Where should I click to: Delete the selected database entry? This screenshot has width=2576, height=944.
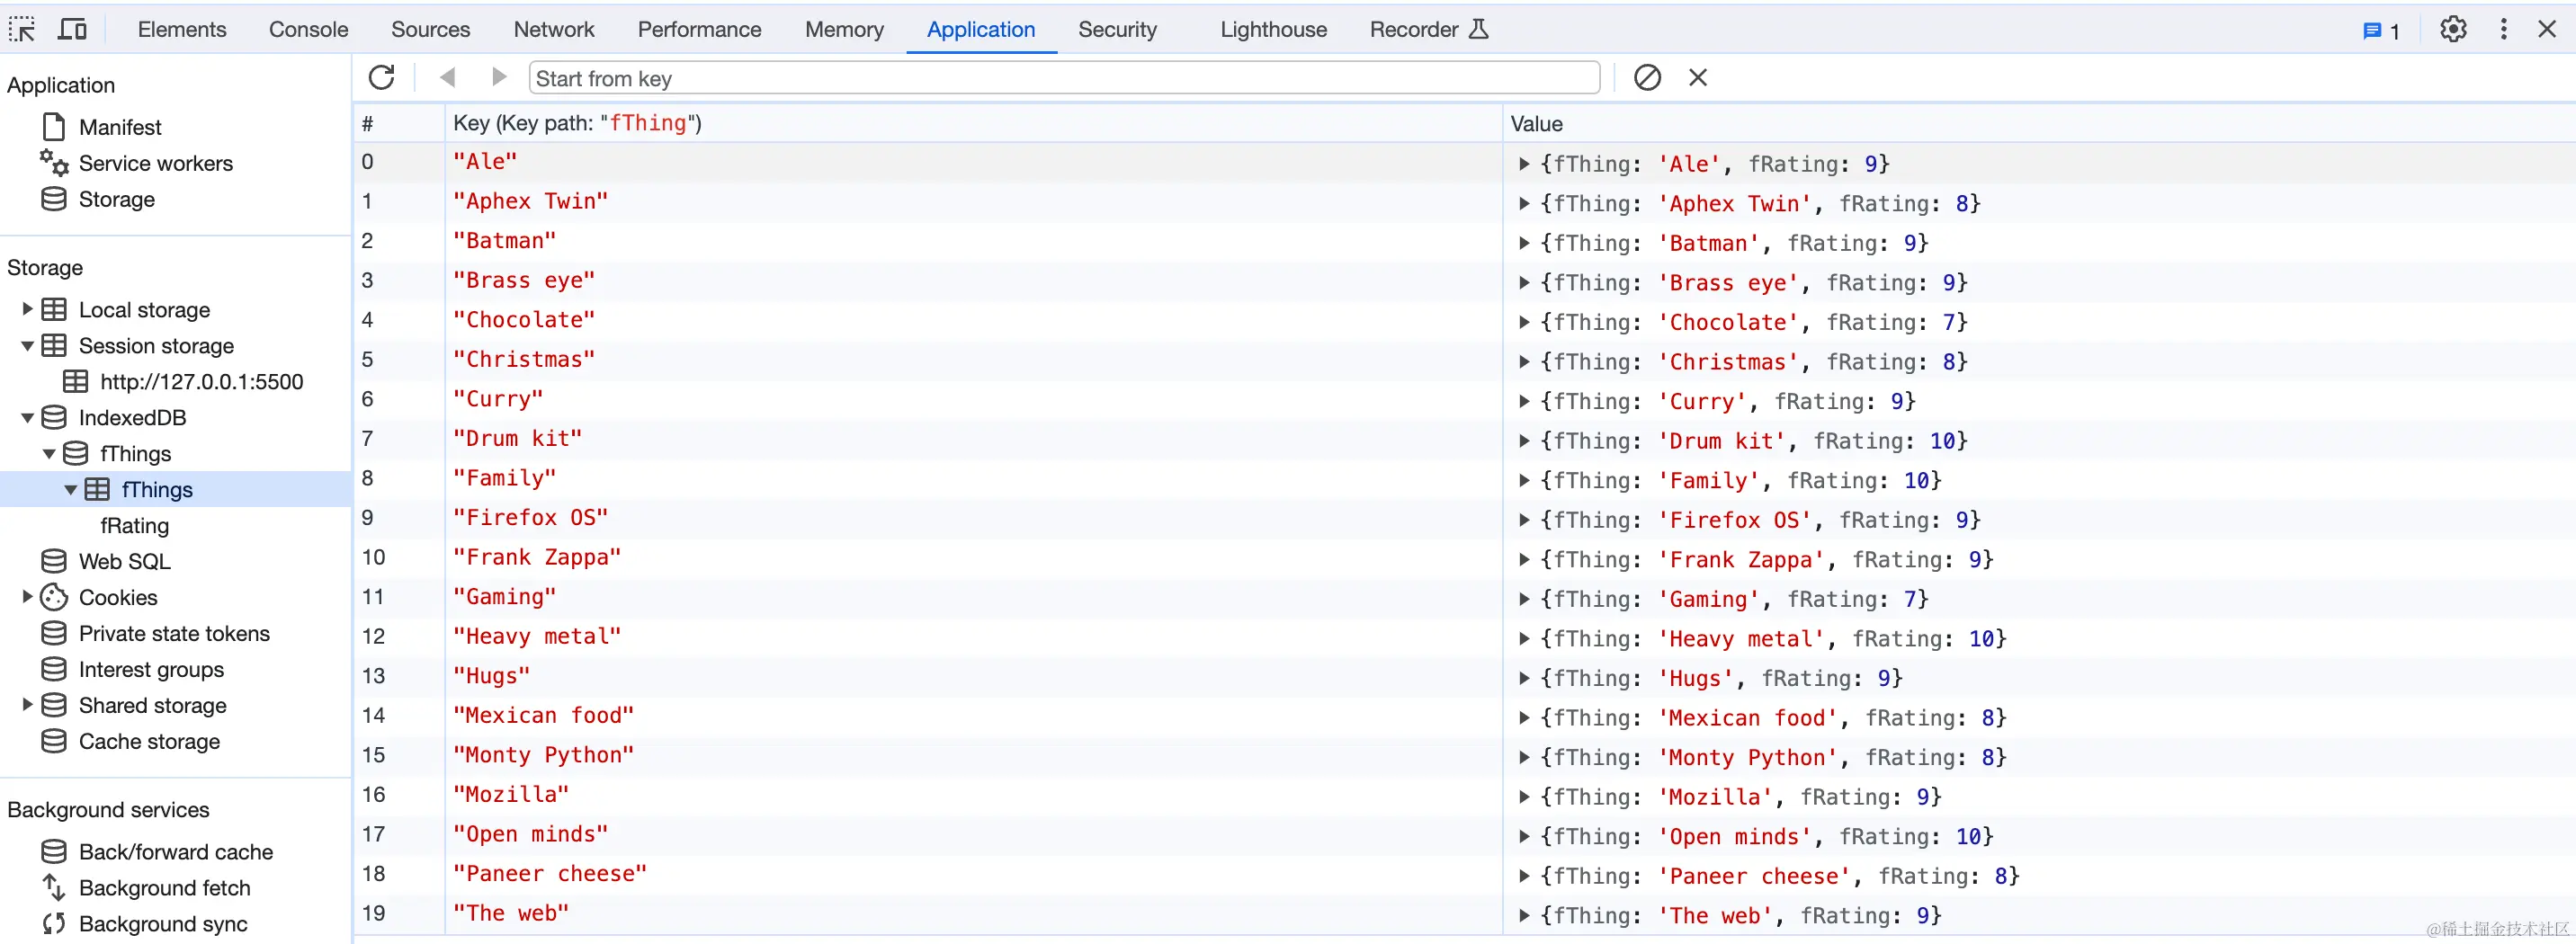pyautogui.click(x=1698, y=77)
